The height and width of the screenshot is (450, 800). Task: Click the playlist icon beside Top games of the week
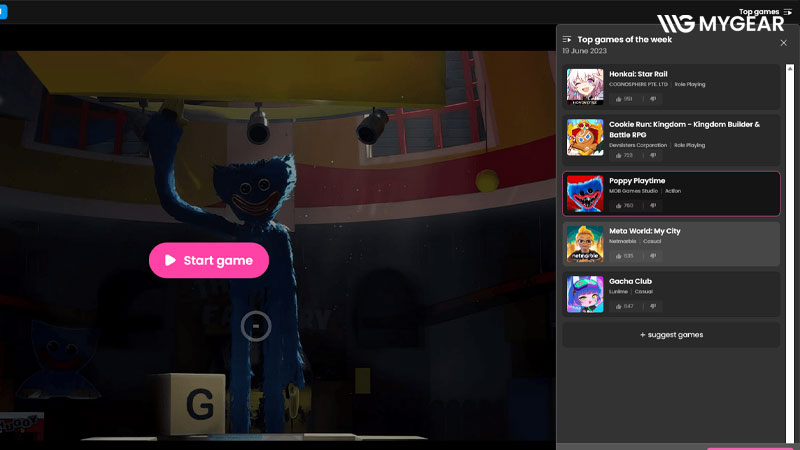tap(566, 39)
